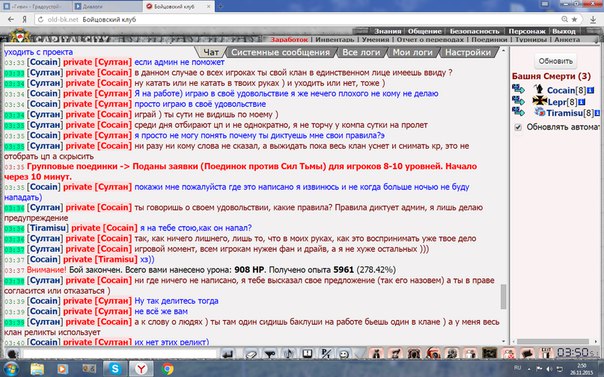
Task: Click the info icon beside Lepr[8]
Action: click(x=582, y=102)
